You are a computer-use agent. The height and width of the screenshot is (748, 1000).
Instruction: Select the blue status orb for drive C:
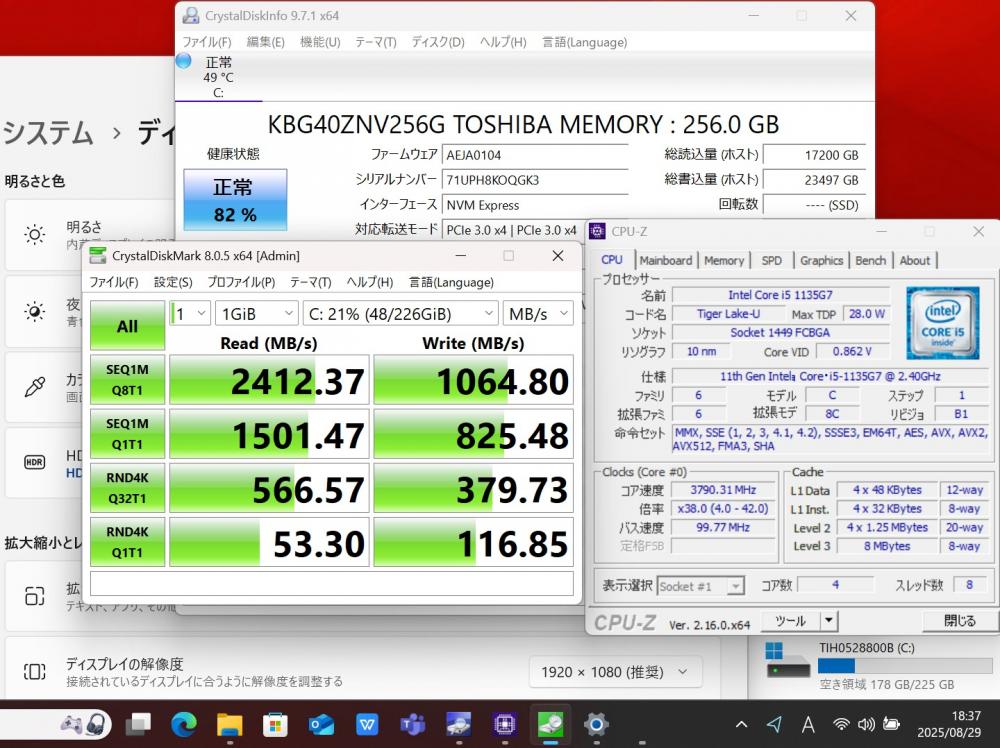pos(184,61)
